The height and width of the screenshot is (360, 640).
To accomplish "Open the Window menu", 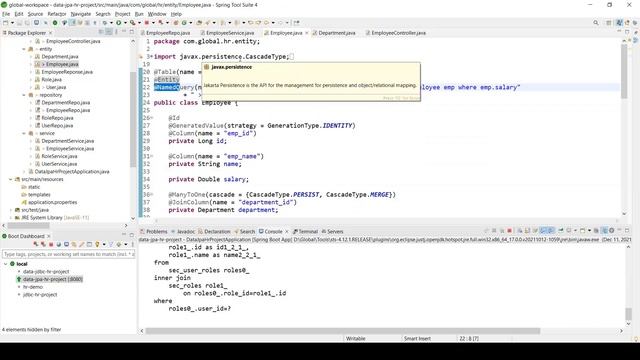I will [157, 14].
